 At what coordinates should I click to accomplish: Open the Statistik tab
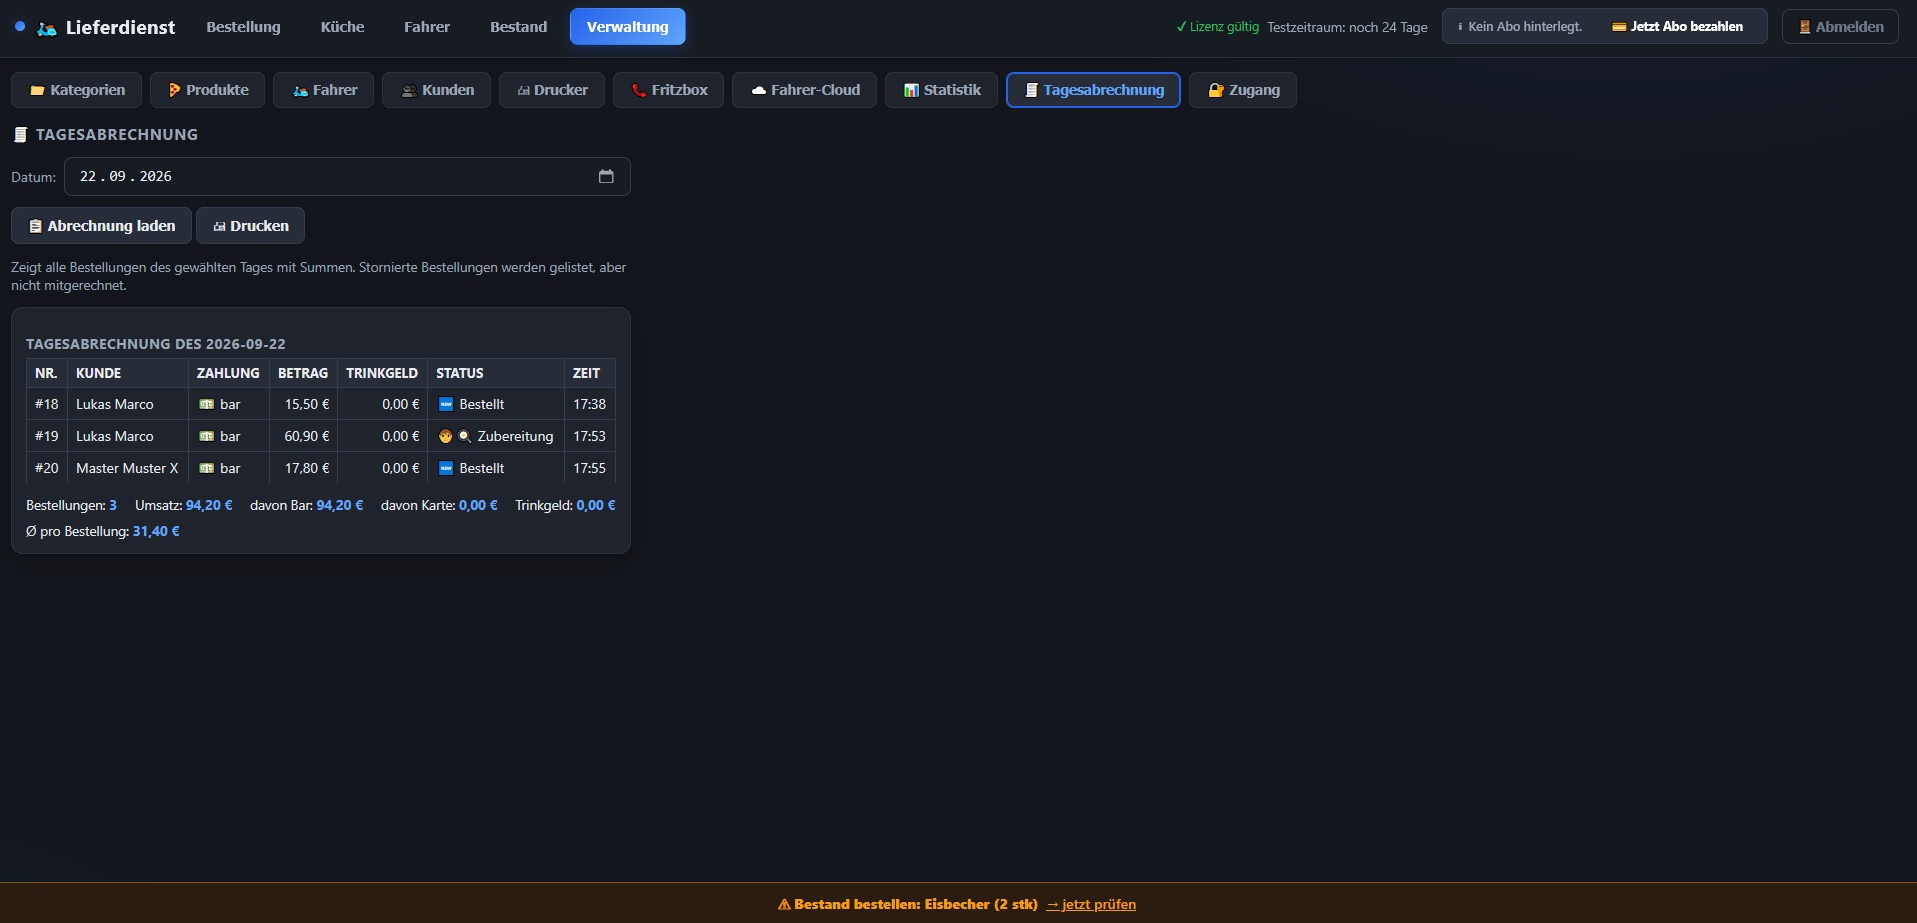point(942,90)
